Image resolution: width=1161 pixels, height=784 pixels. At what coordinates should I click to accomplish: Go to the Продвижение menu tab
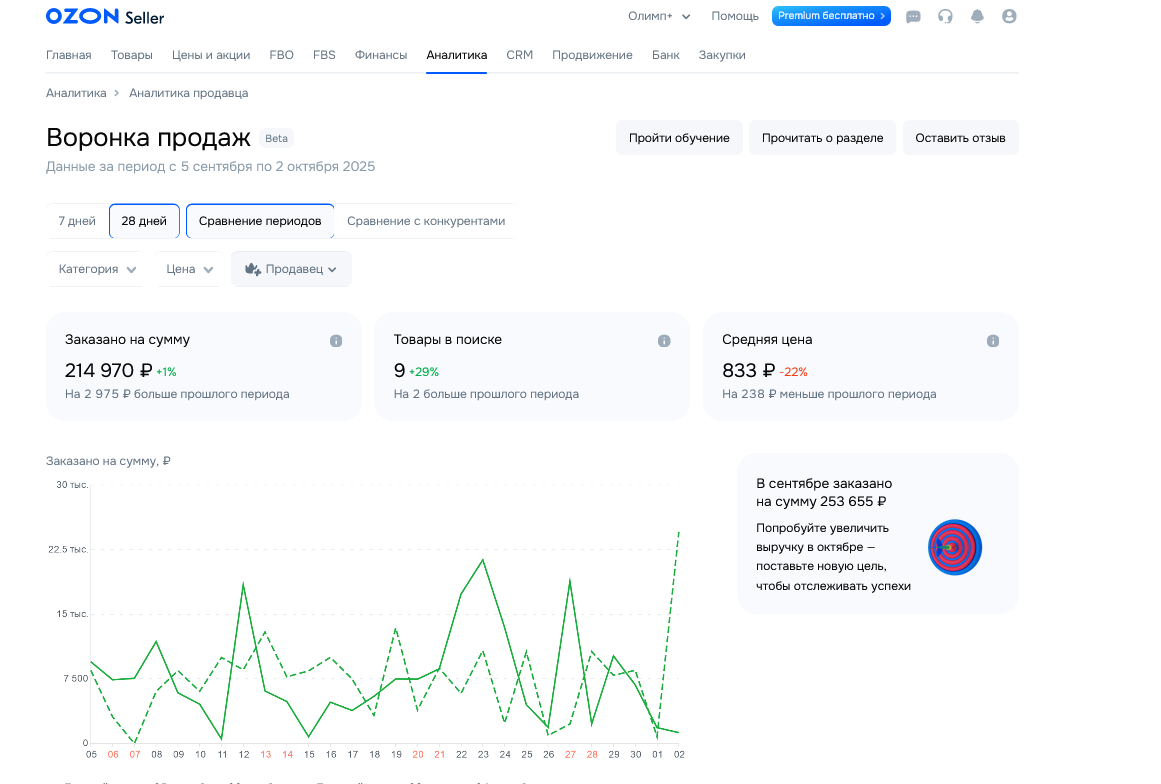[592, 55]
